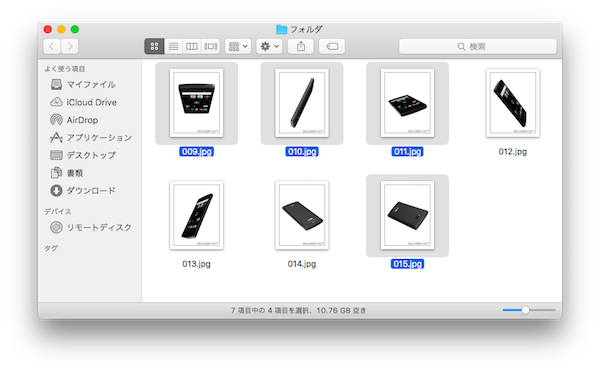Image resolution: width=600 pixels, height=373 pixels.
Task: Open the arrange-by grid dropdown
Action: (x=238, y=46)
